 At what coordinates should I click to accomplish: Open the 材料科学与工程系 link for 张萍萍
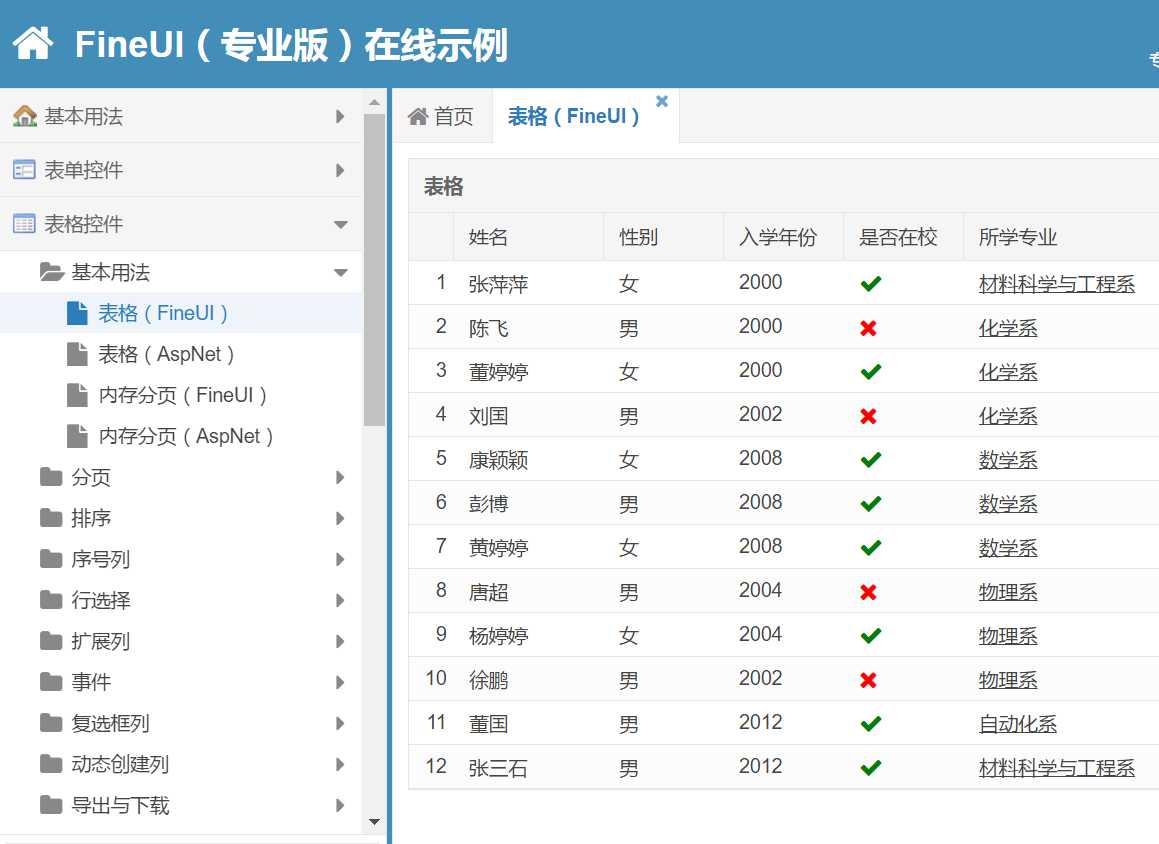[x=1056, y=284]
